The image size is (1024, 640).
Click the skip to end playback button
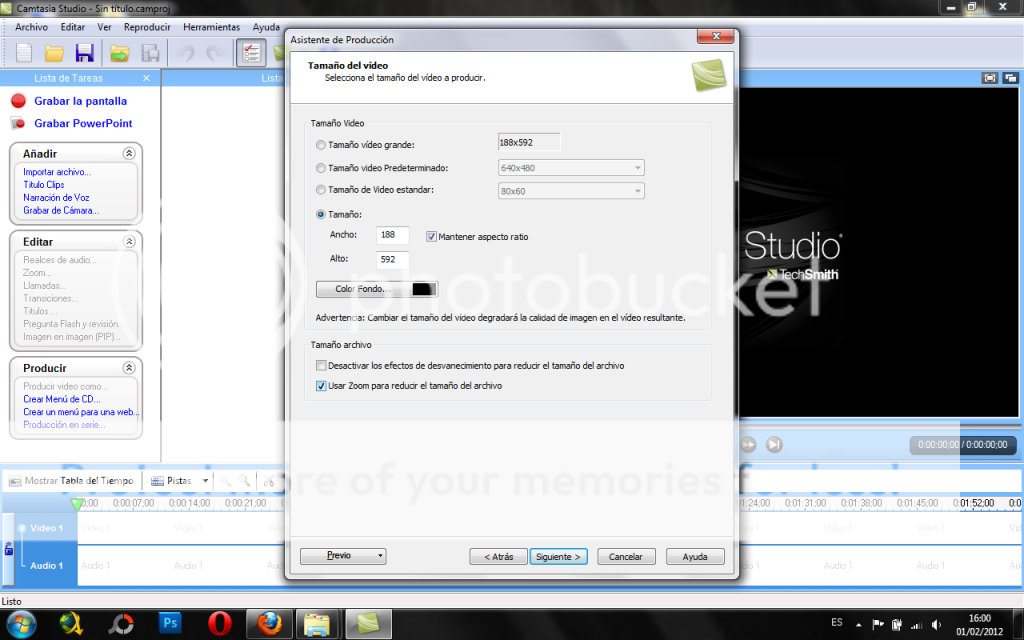774,444
